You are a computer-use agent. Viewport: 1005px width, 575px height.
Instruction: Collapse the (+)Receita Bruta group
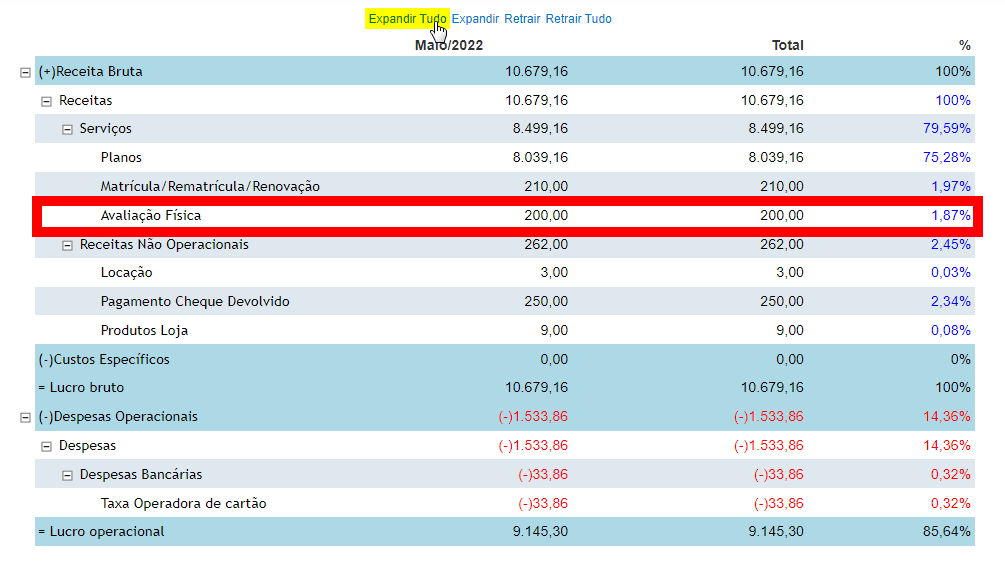tap(25, 72)
